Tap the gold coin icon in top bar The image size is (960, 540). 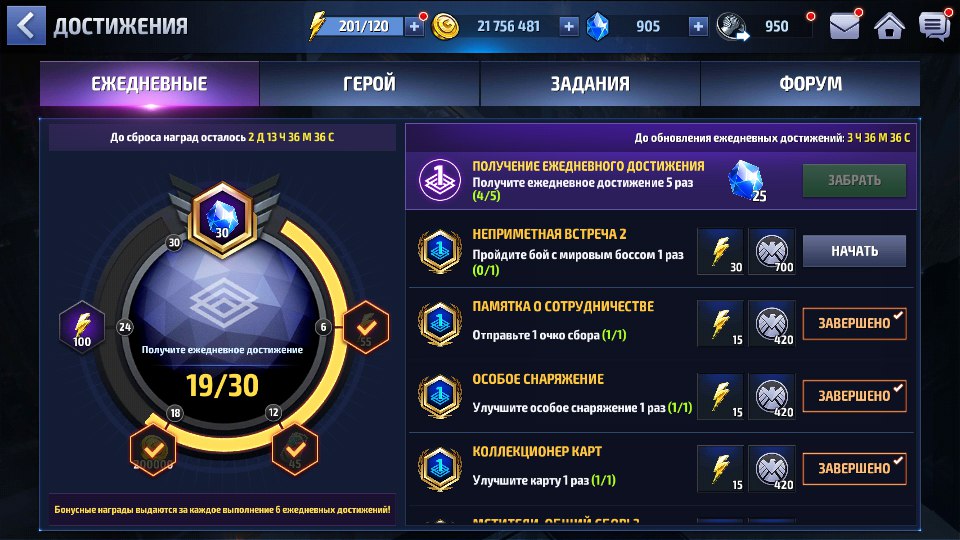(x=446, y=26)
